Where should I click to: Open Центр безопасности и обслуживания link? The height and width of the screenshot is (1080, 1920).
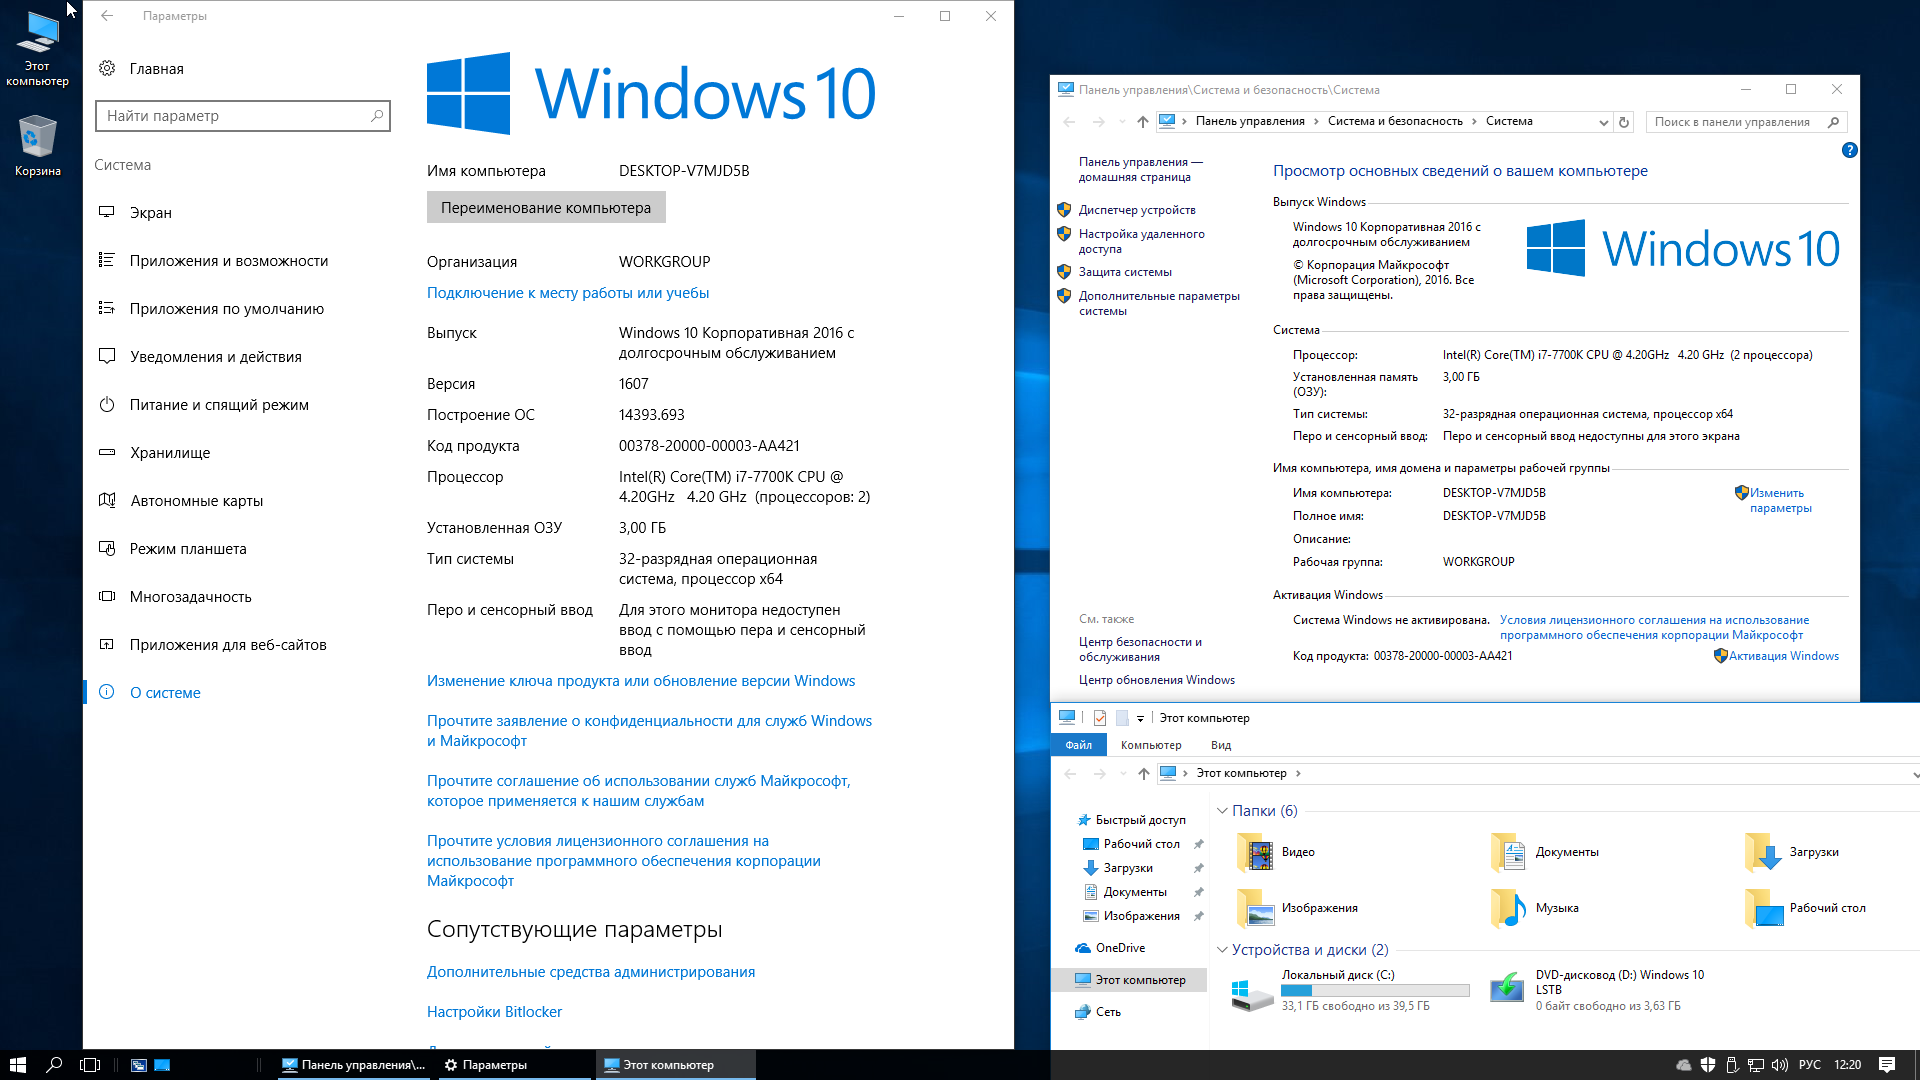[1140, 649]
